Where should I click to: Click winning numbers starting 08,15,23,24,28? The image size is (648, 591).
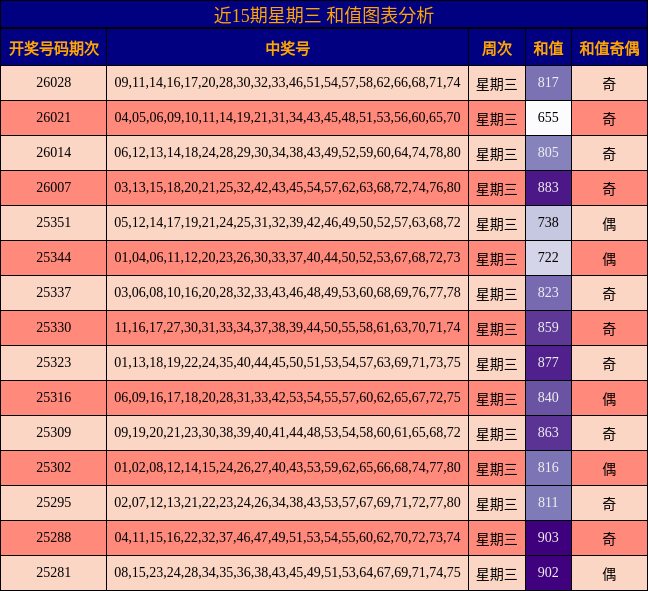point(287,573)
